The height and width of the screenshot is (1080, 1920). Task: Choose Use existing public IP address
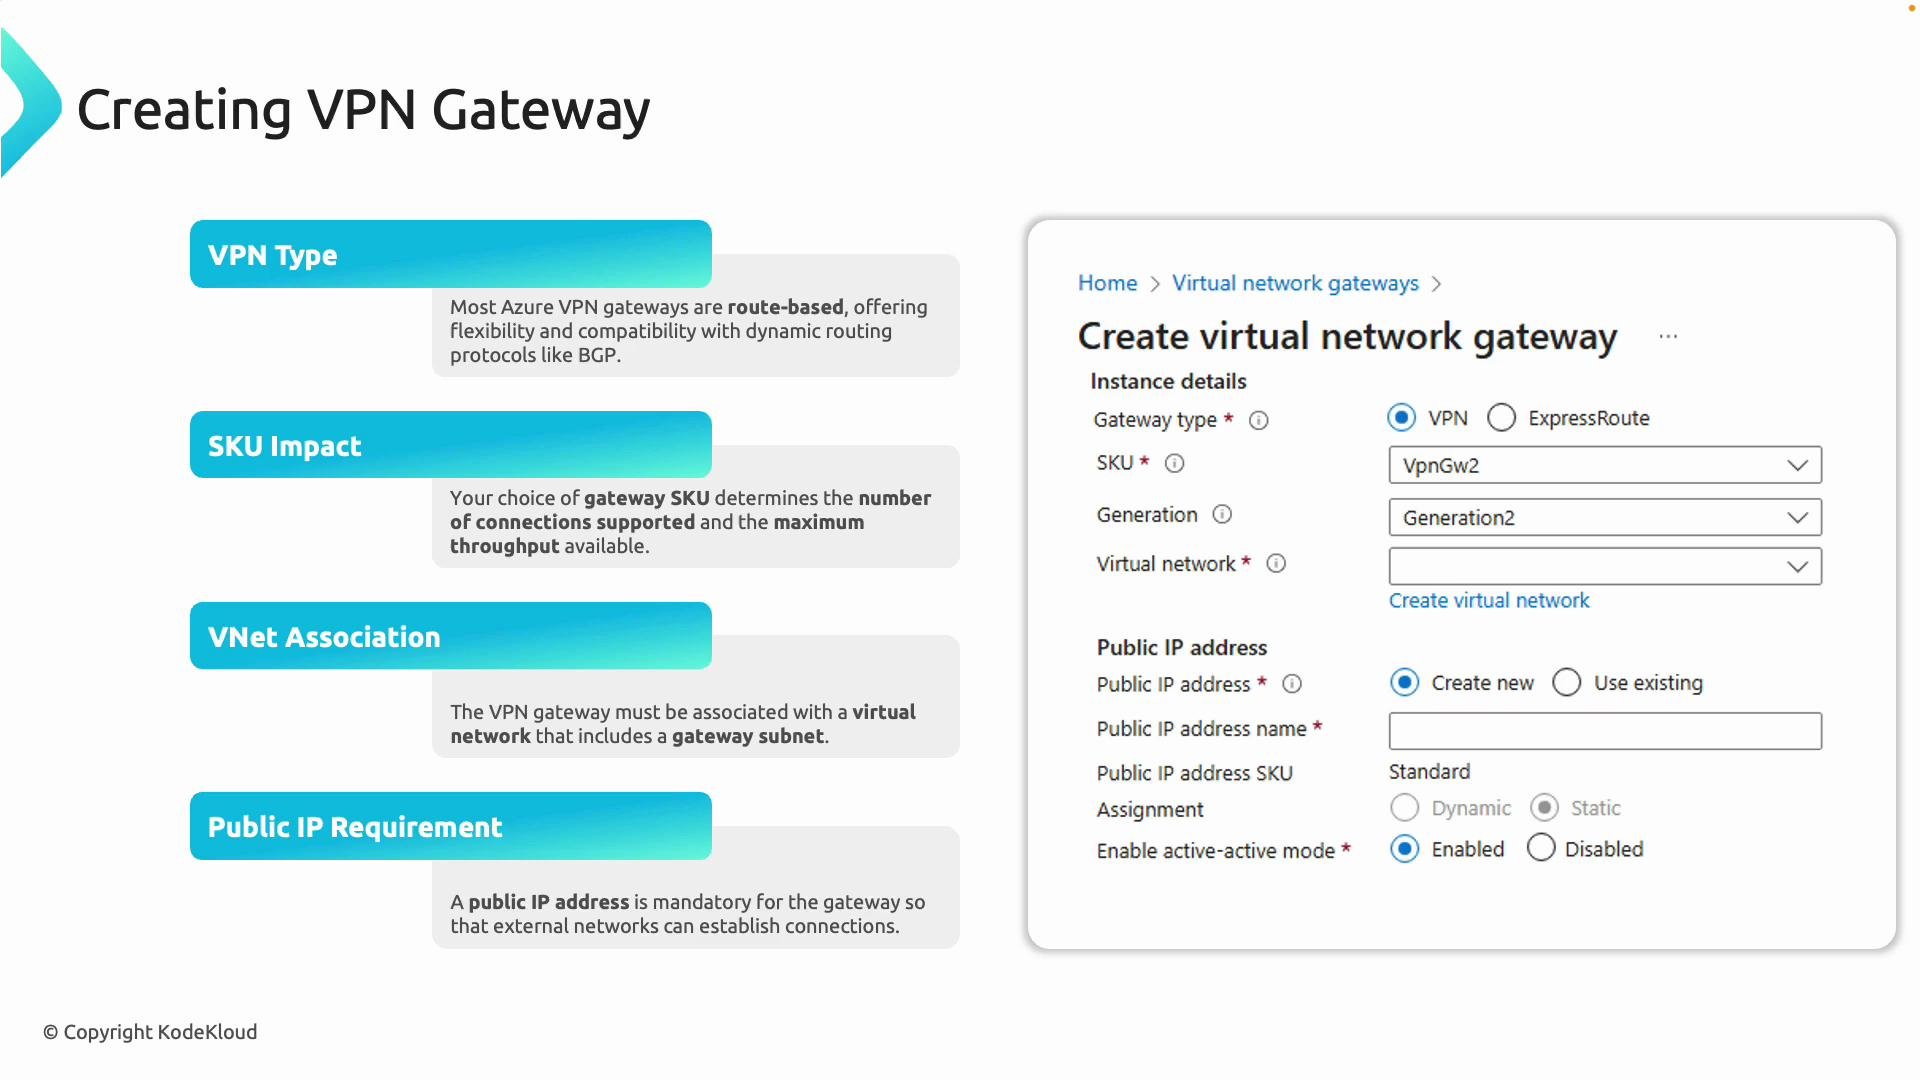(1567, 682)
